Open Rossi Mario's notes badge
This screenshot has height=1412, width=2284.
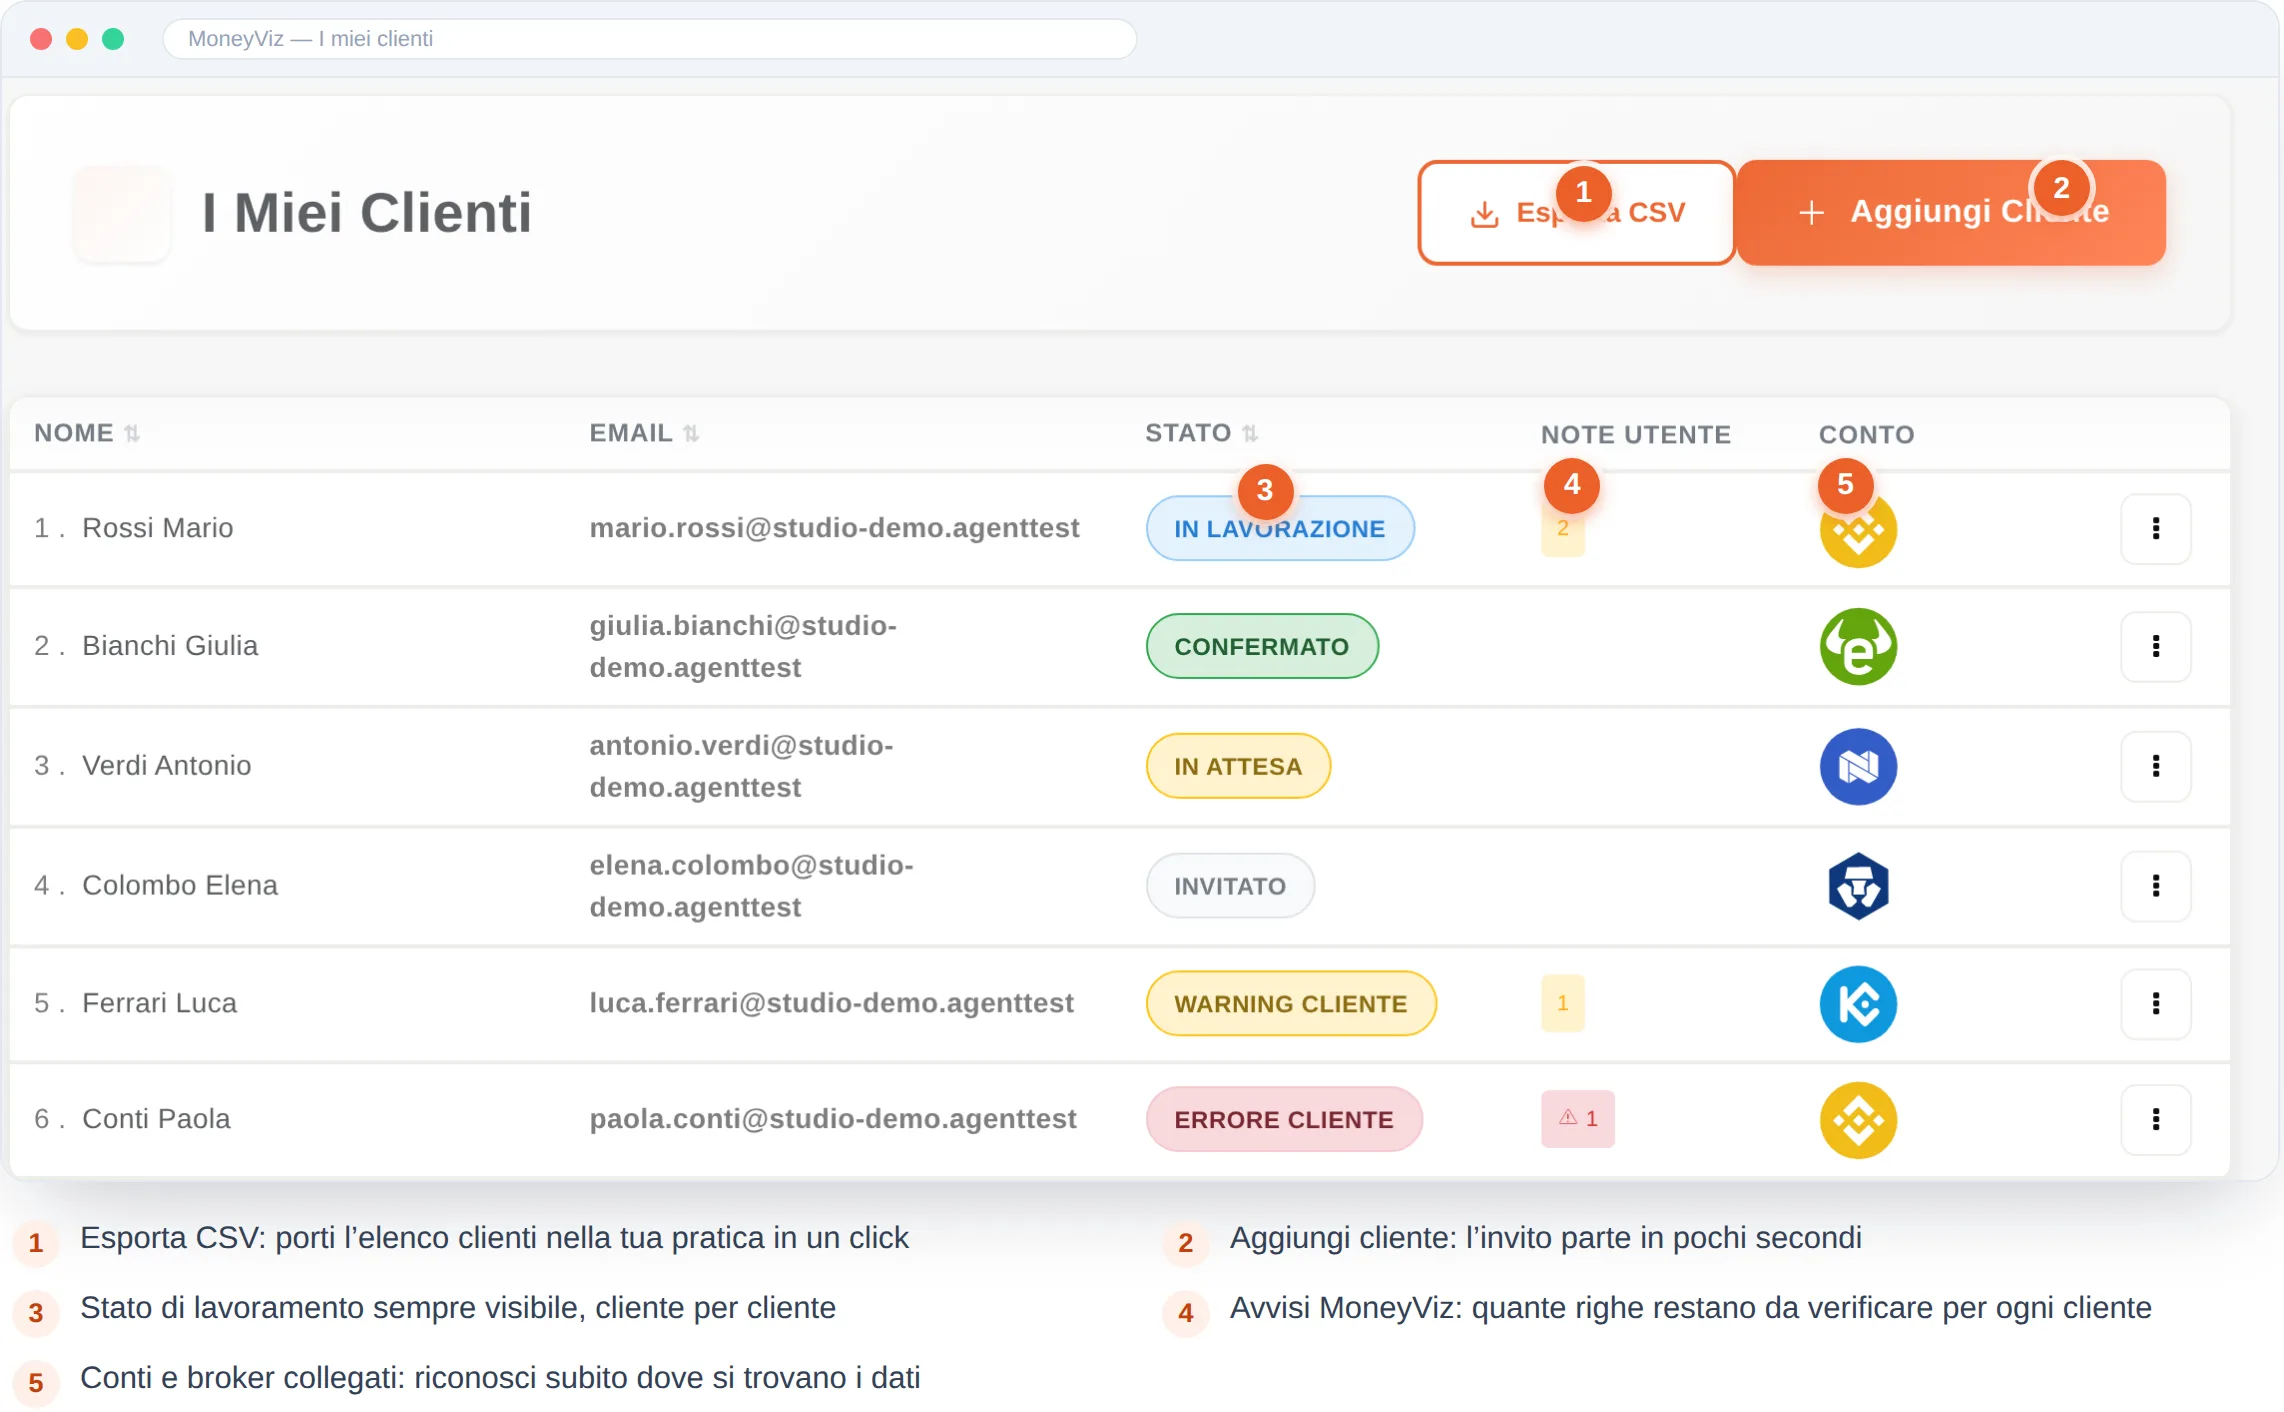tap(1563, 530)
